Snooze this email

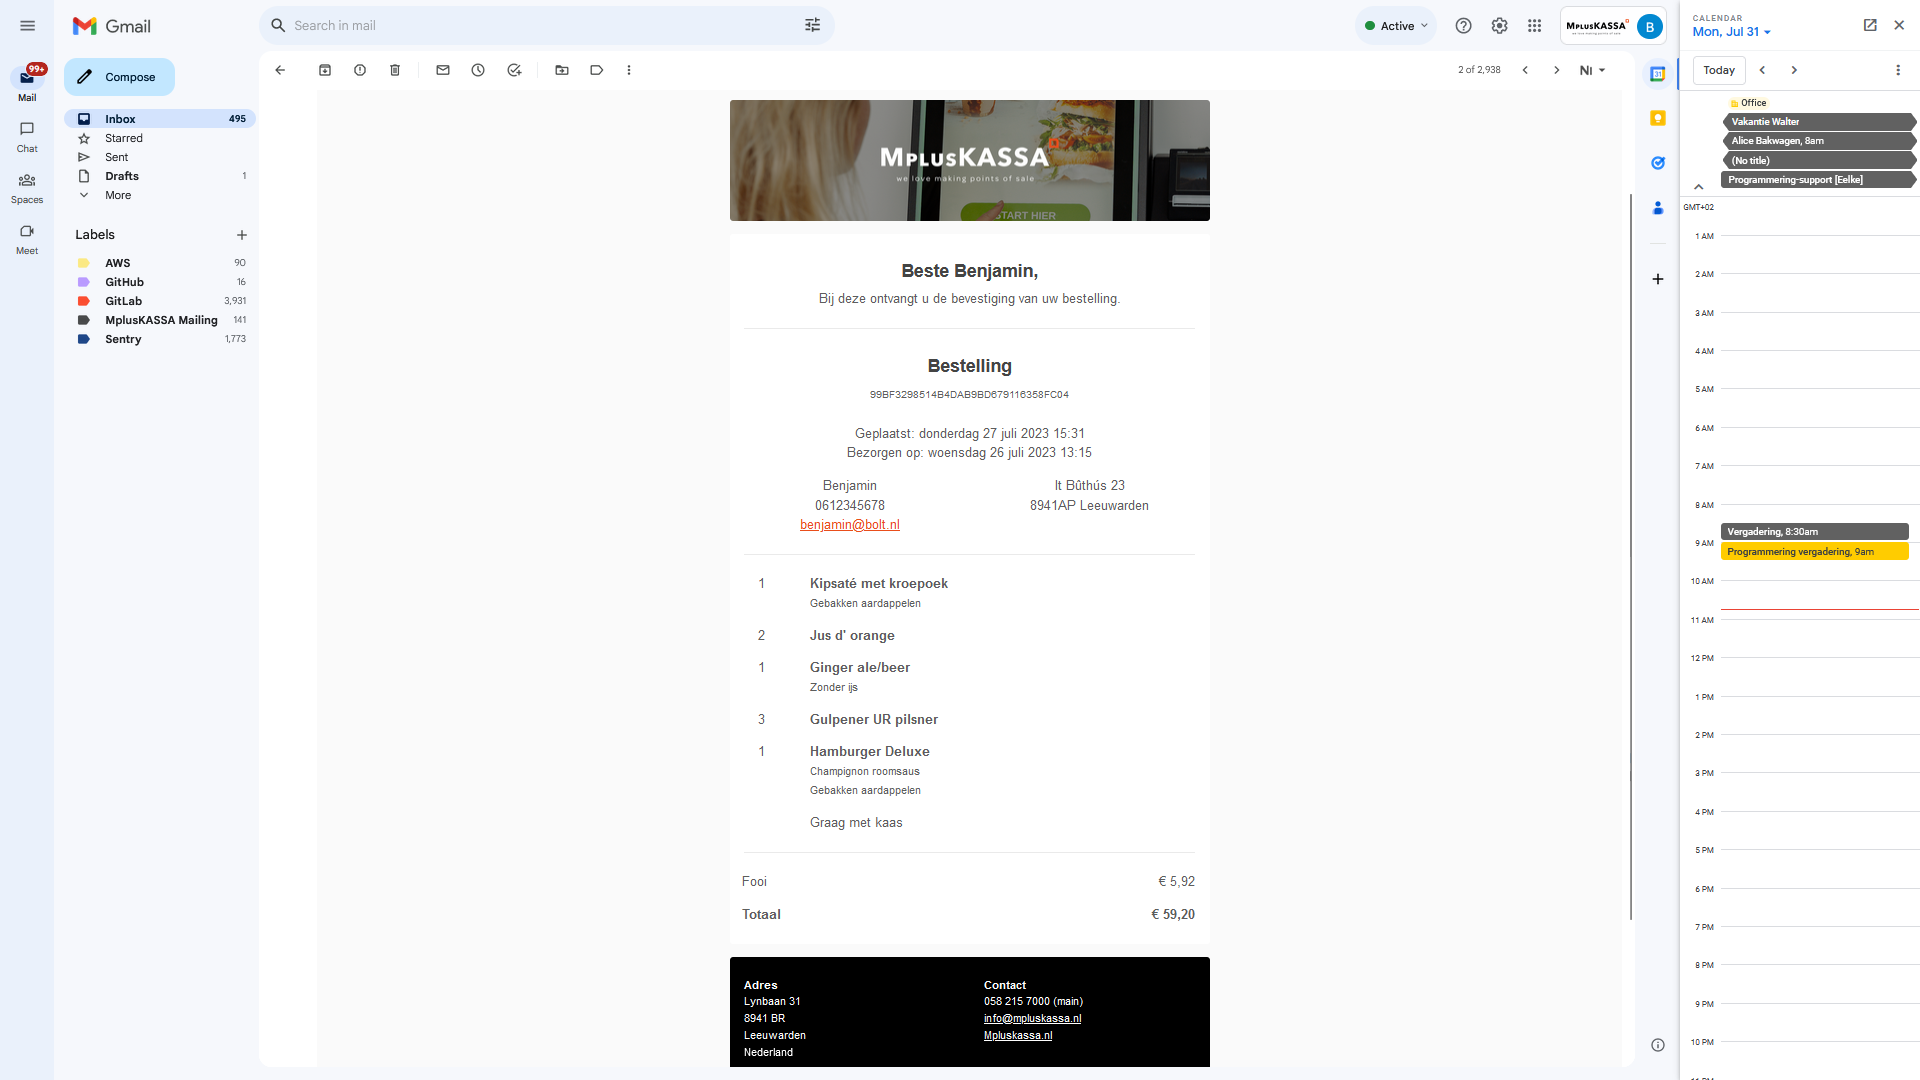click(478, 70)
